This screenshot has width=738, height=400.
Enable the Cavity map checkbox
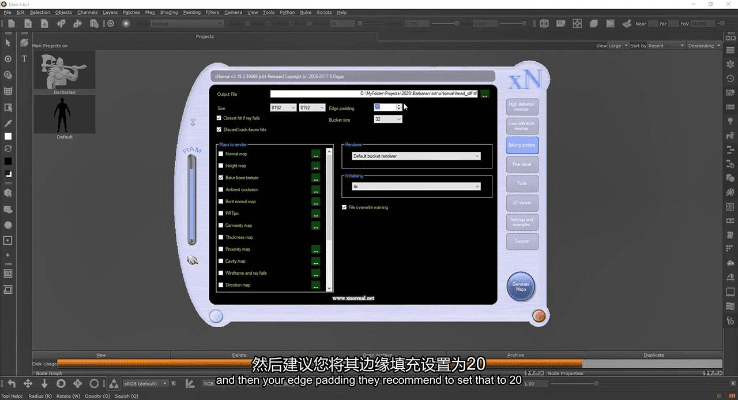click(x=221, y=261)
